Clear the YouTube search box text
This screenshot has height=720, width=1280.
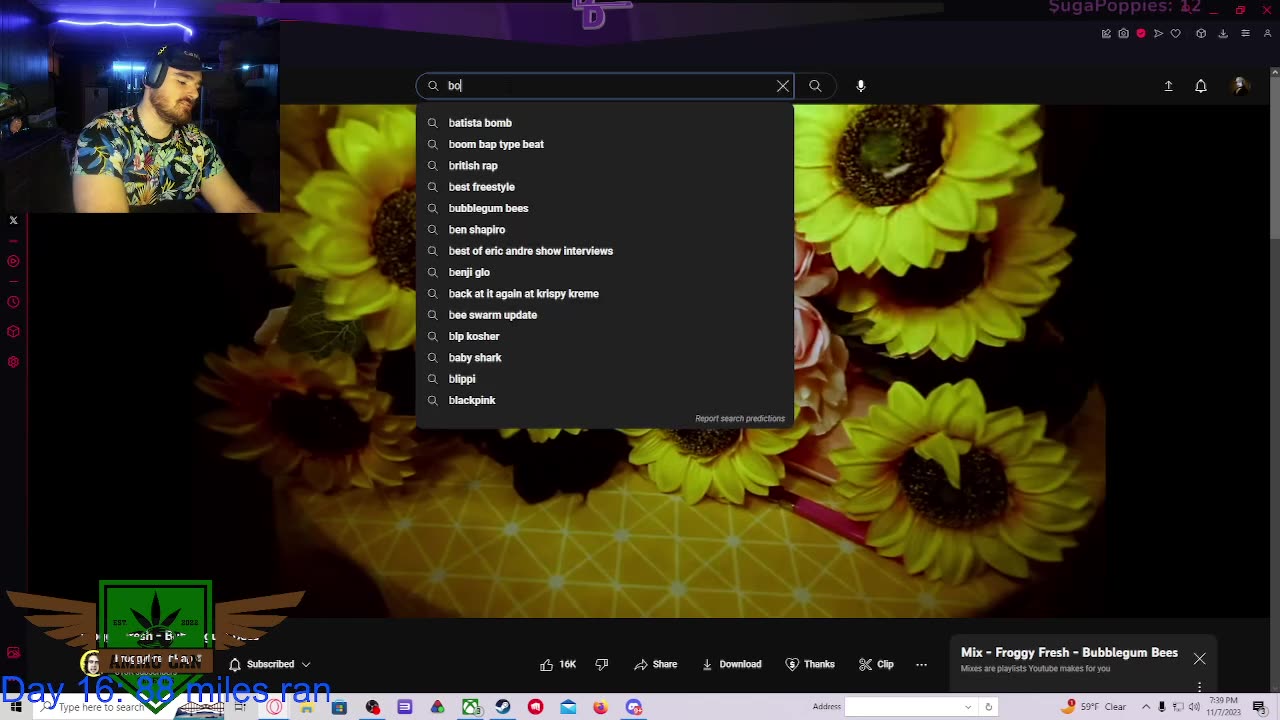coord(783,86)
